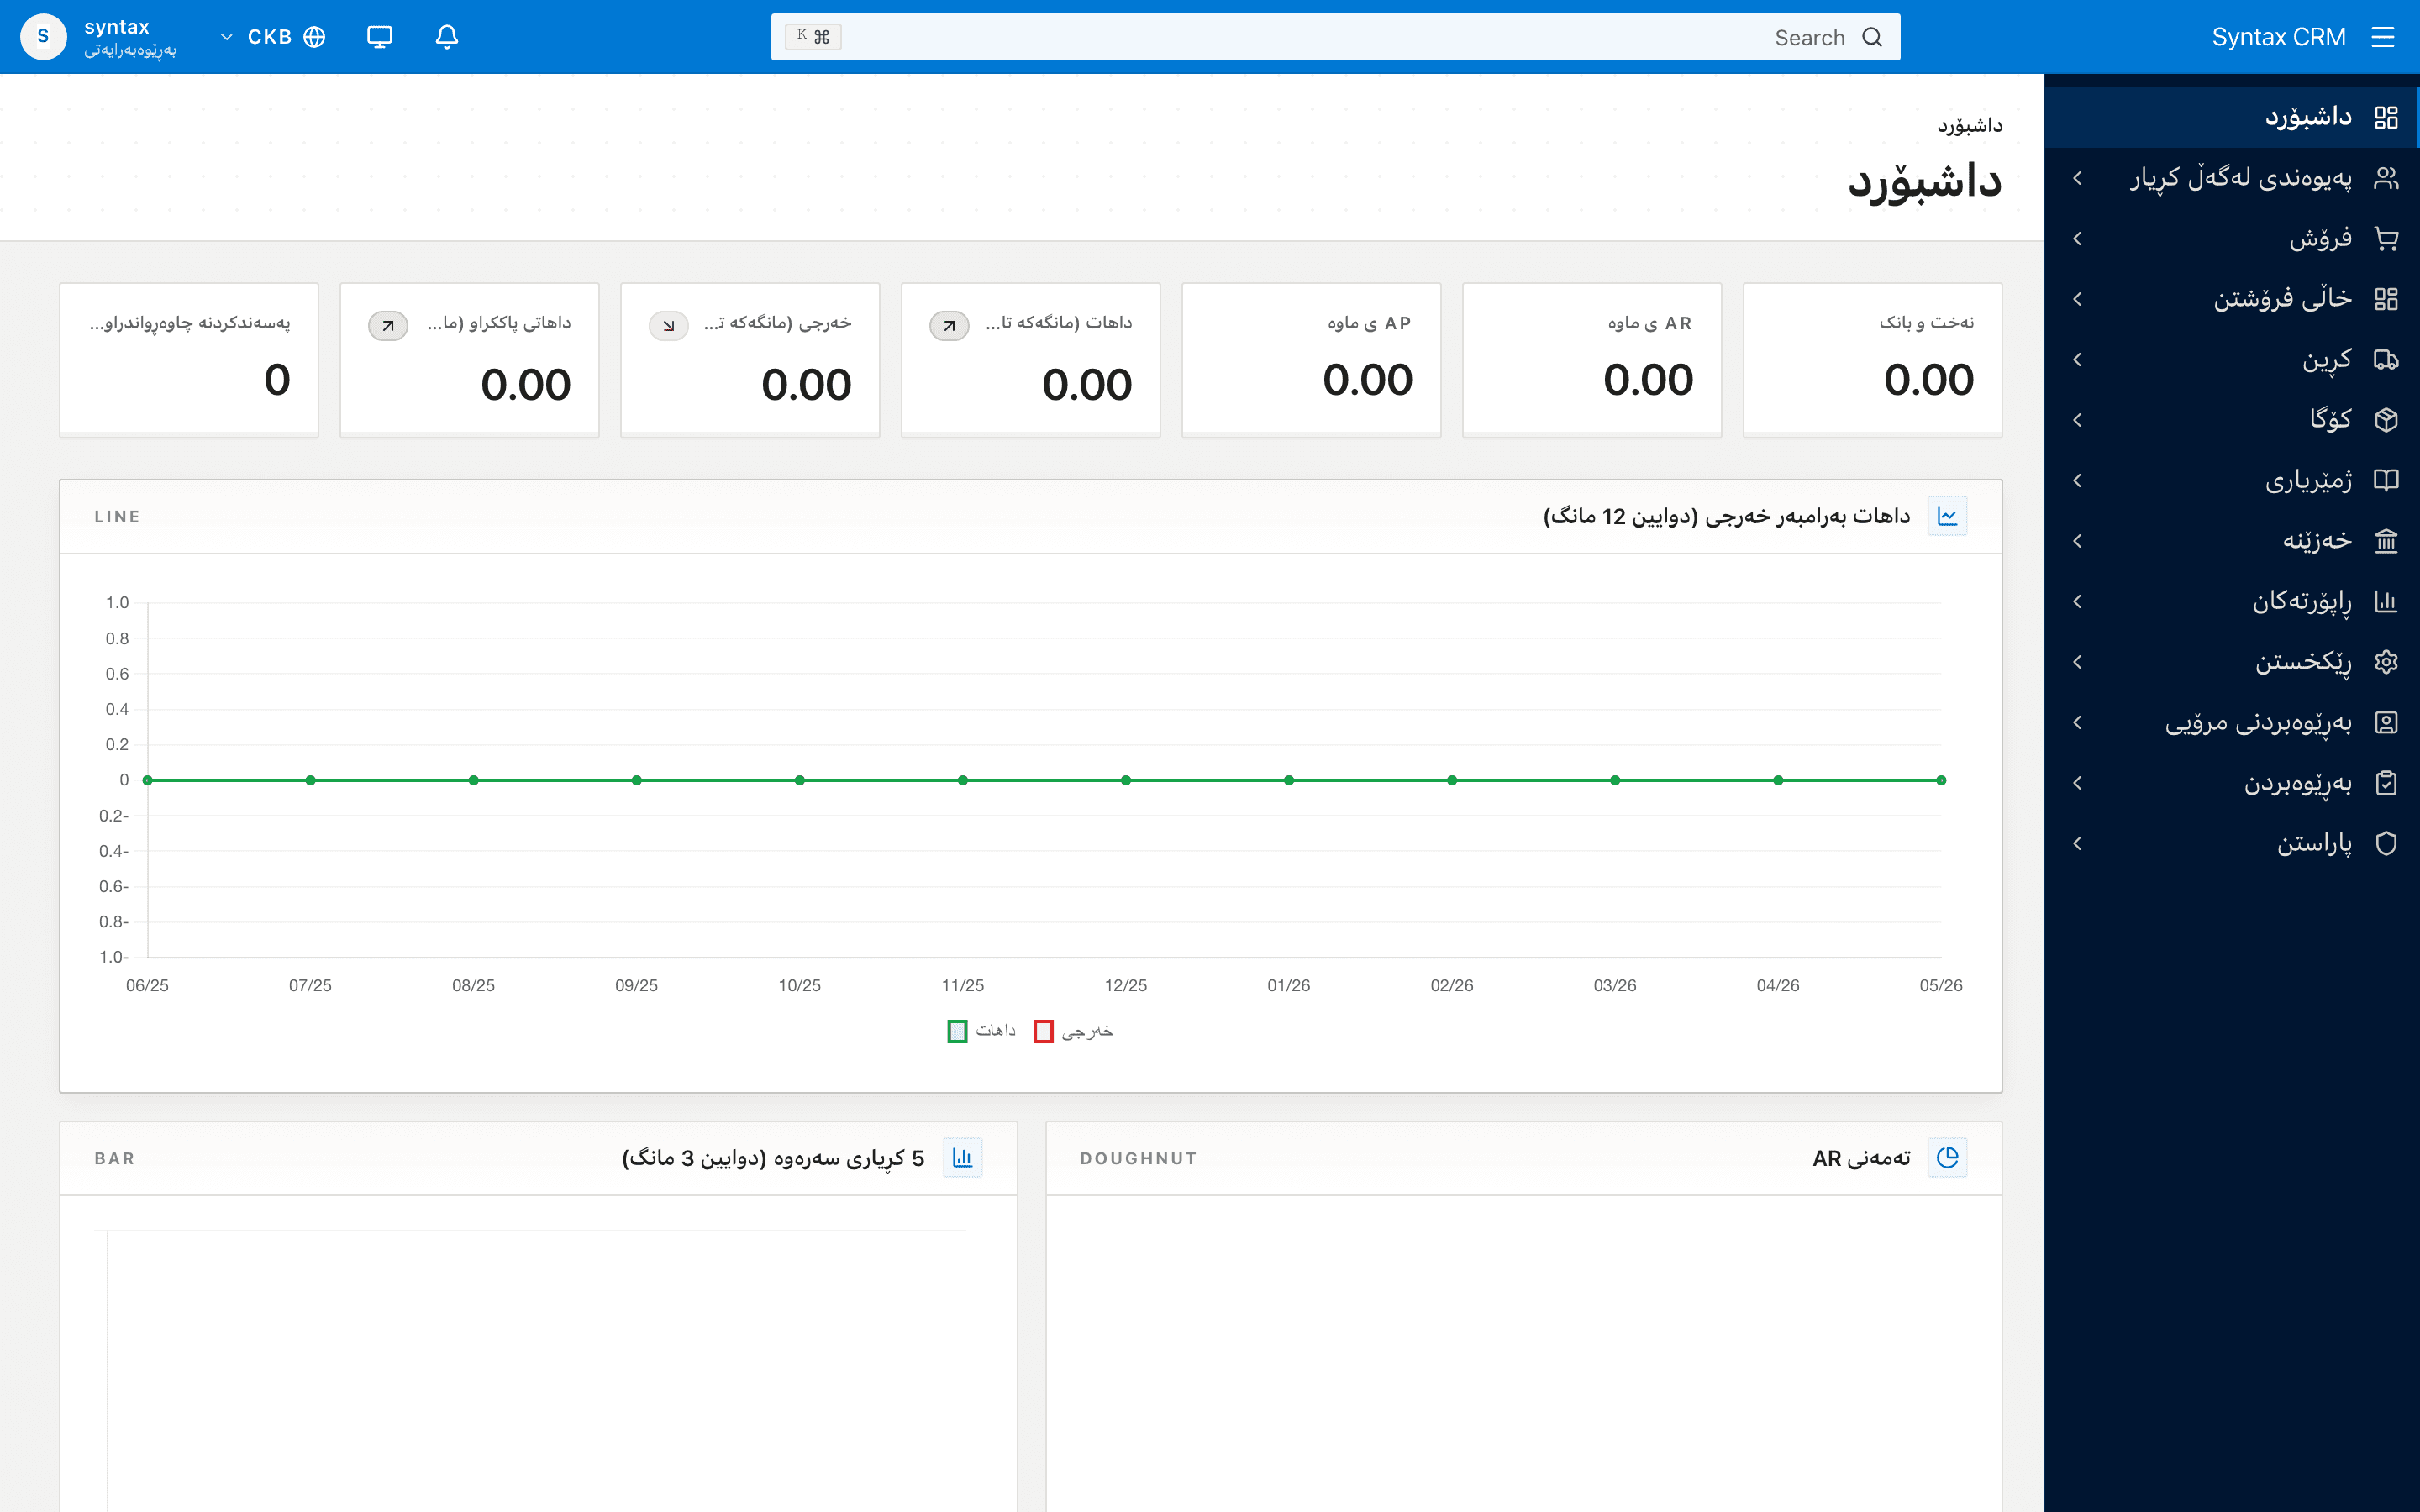Click the globe language icon
This screenshot has height=1512, width=2420.
click(315, 37)
